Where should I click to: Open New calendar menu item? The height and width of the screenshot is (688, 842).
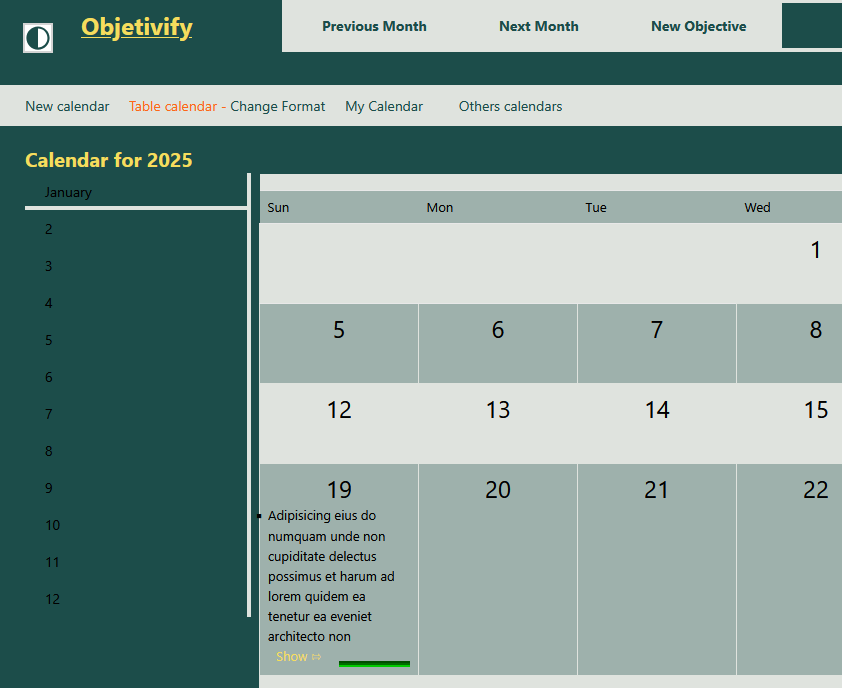pyautogui.click(x=67, y=106)
